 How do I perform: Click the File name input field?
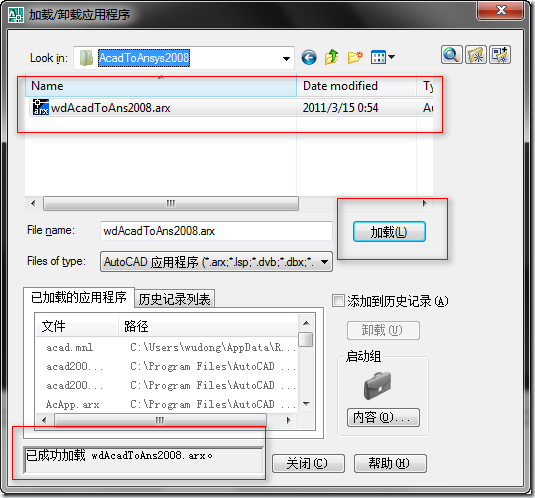[216, 231]
